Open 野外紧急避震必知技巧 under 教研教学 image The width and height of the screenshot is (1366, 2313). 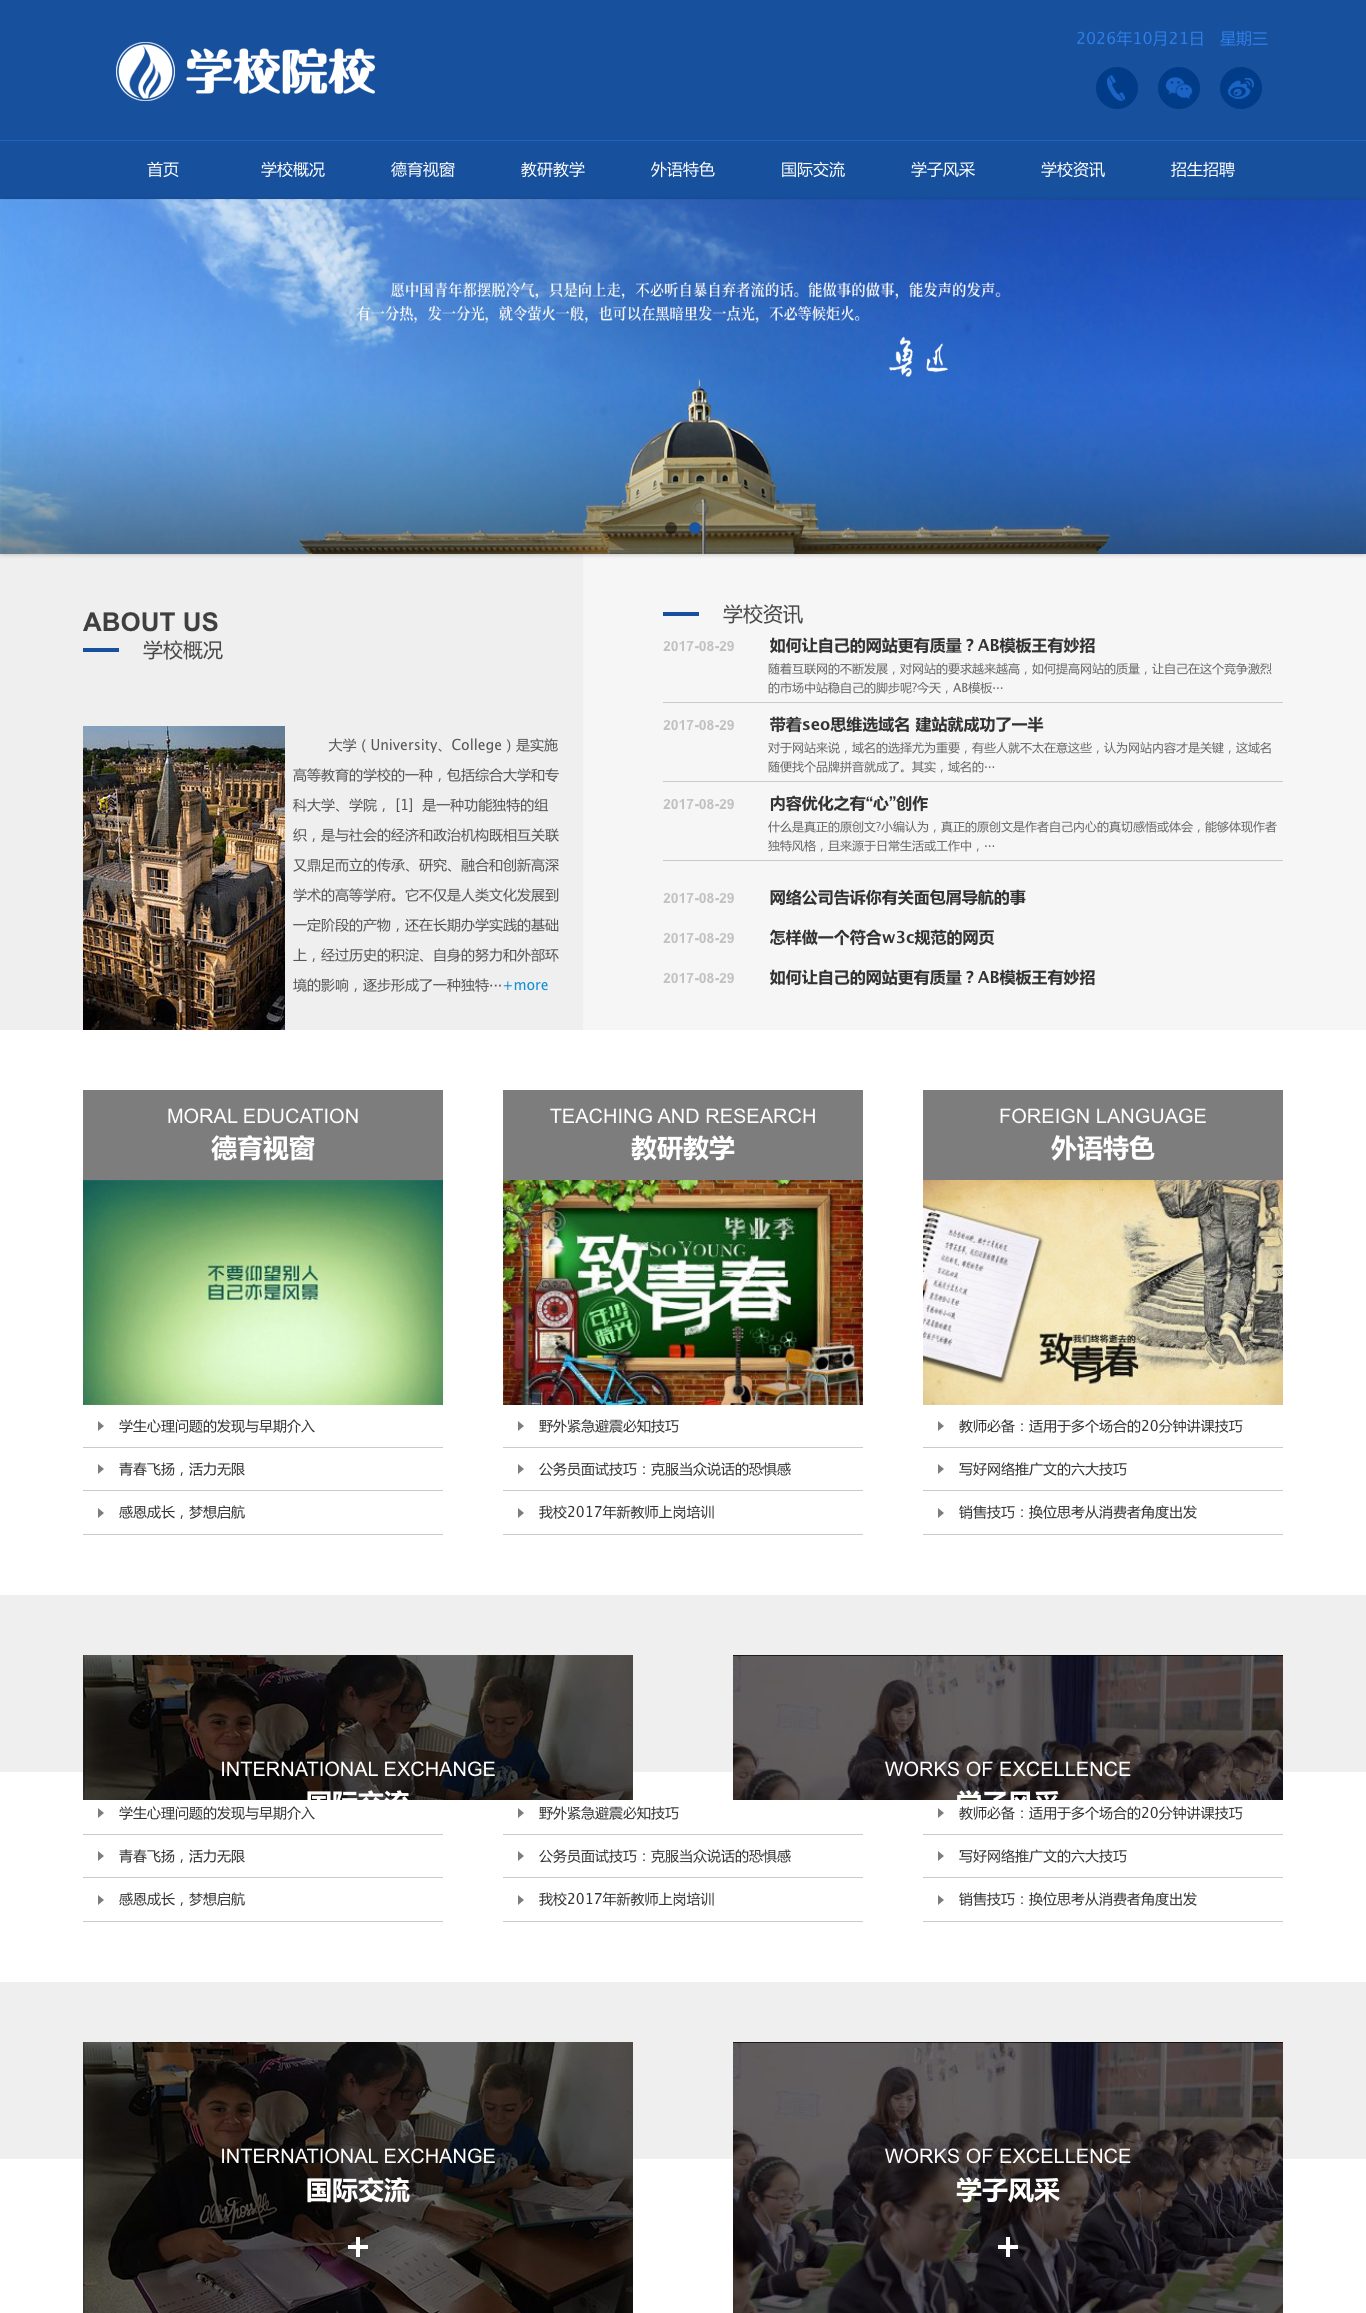point(609,1426)
